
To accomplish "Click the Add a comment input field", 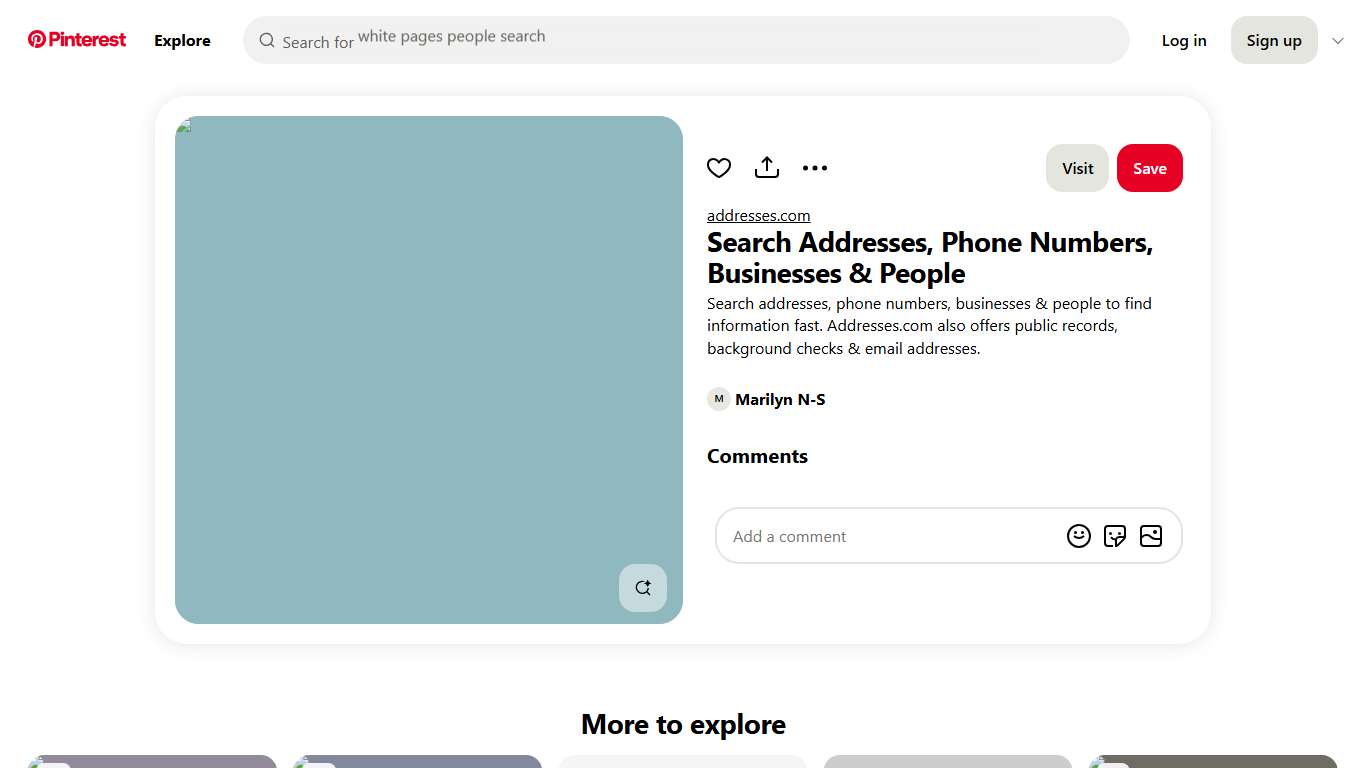I will point(880,536).
